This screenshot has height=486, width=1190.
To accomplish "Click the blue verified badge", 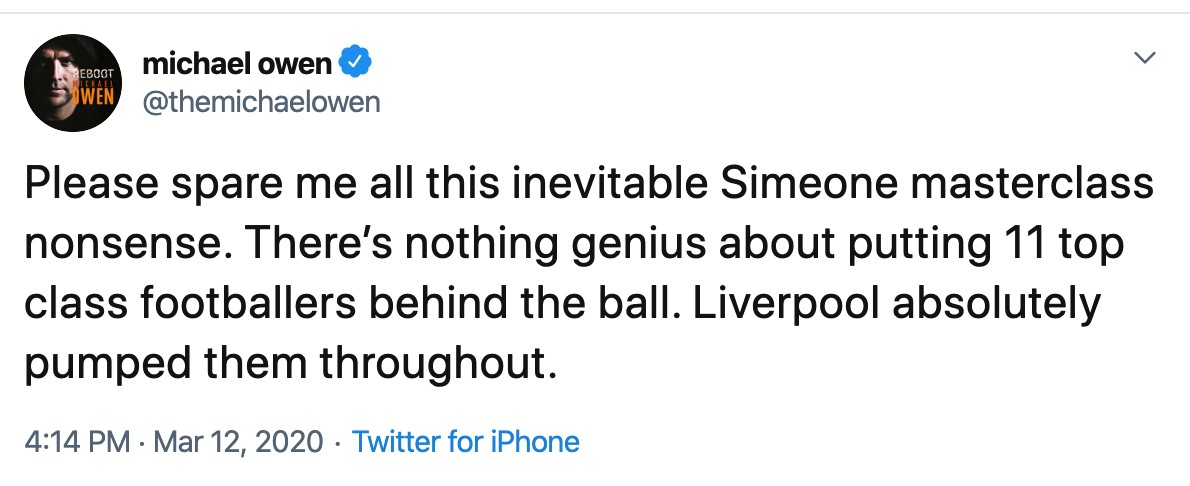I will (x=356, y=64).
